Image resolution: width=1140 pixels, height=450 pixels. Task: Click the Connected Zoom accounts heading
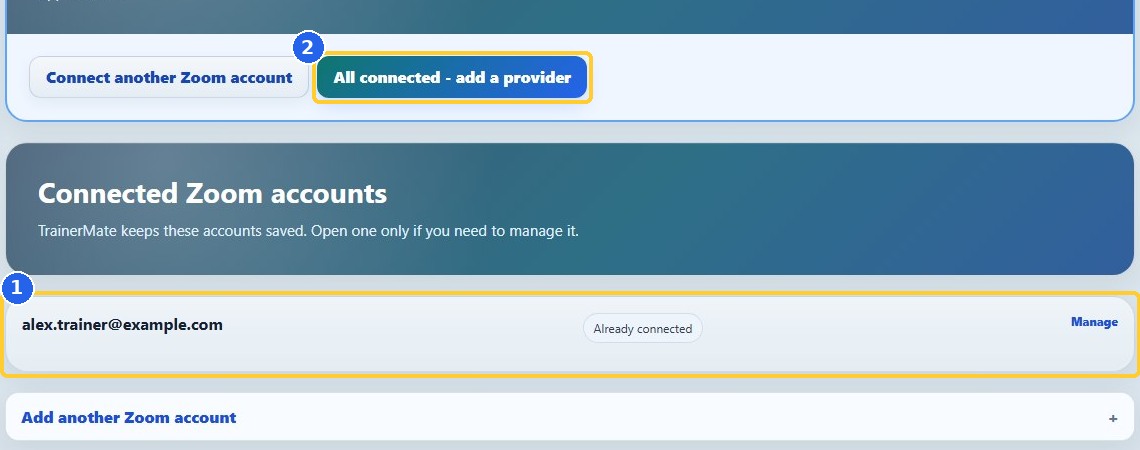(x=212, y=193)
